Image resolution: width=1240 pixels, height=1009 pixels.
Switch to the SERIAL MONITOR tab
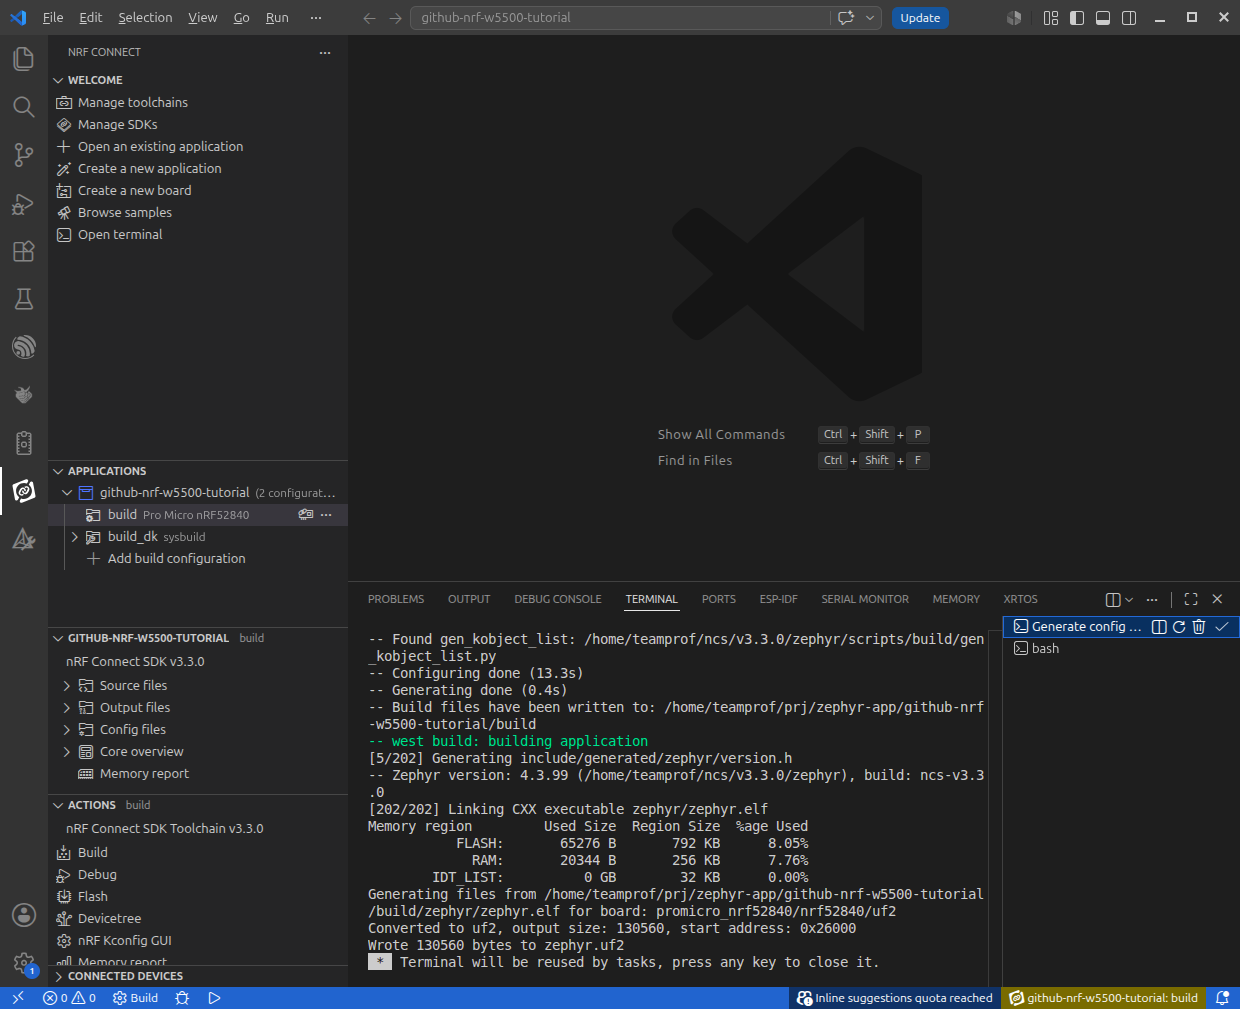(865, 599)
